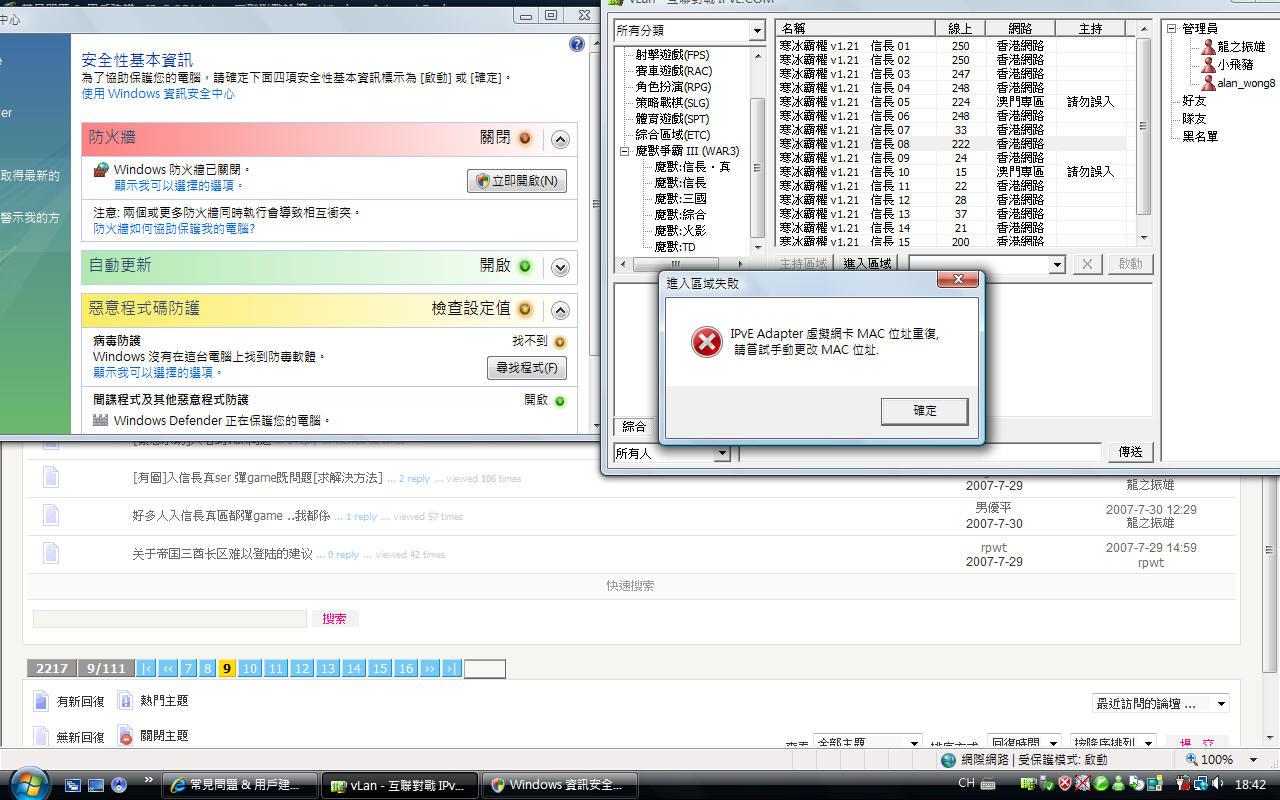
Task: Click the red error icon in dialog
Action: tap(706, 342)
